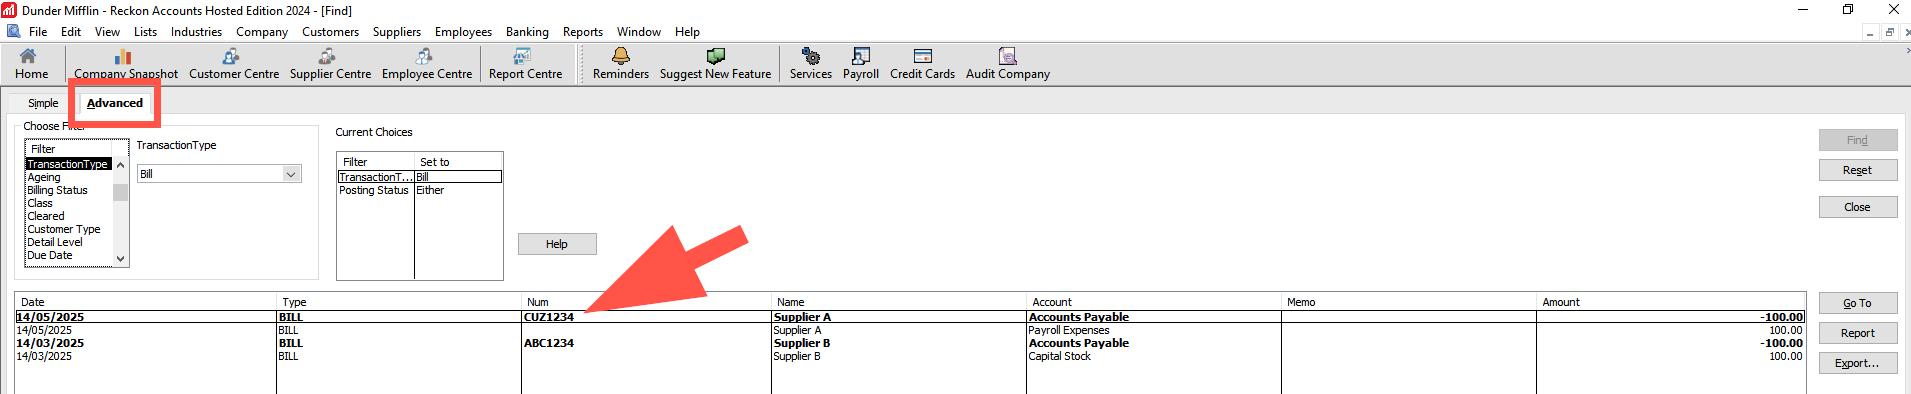Select bill number CUZ1234

549,317
